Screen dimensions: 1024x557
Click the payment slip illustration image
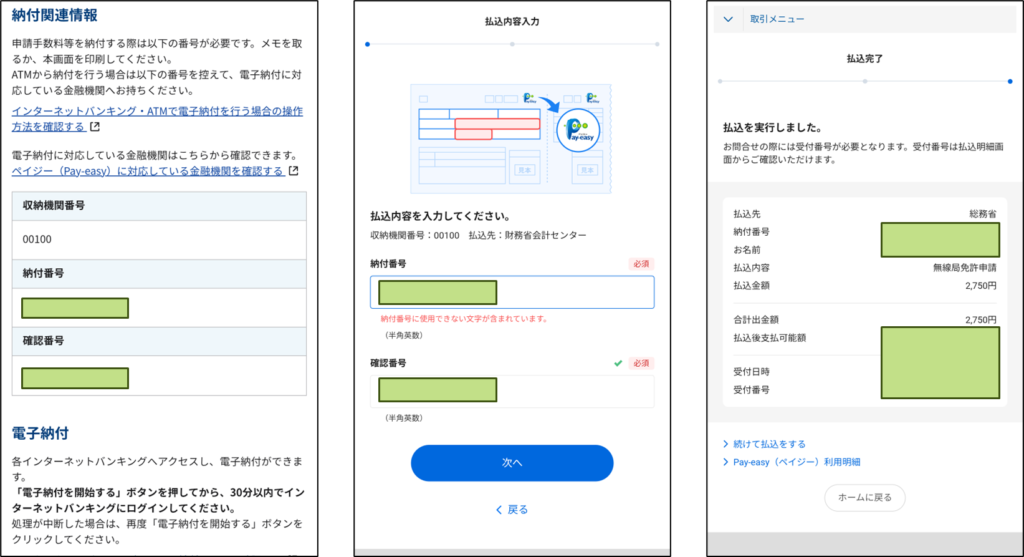point(511,139)
